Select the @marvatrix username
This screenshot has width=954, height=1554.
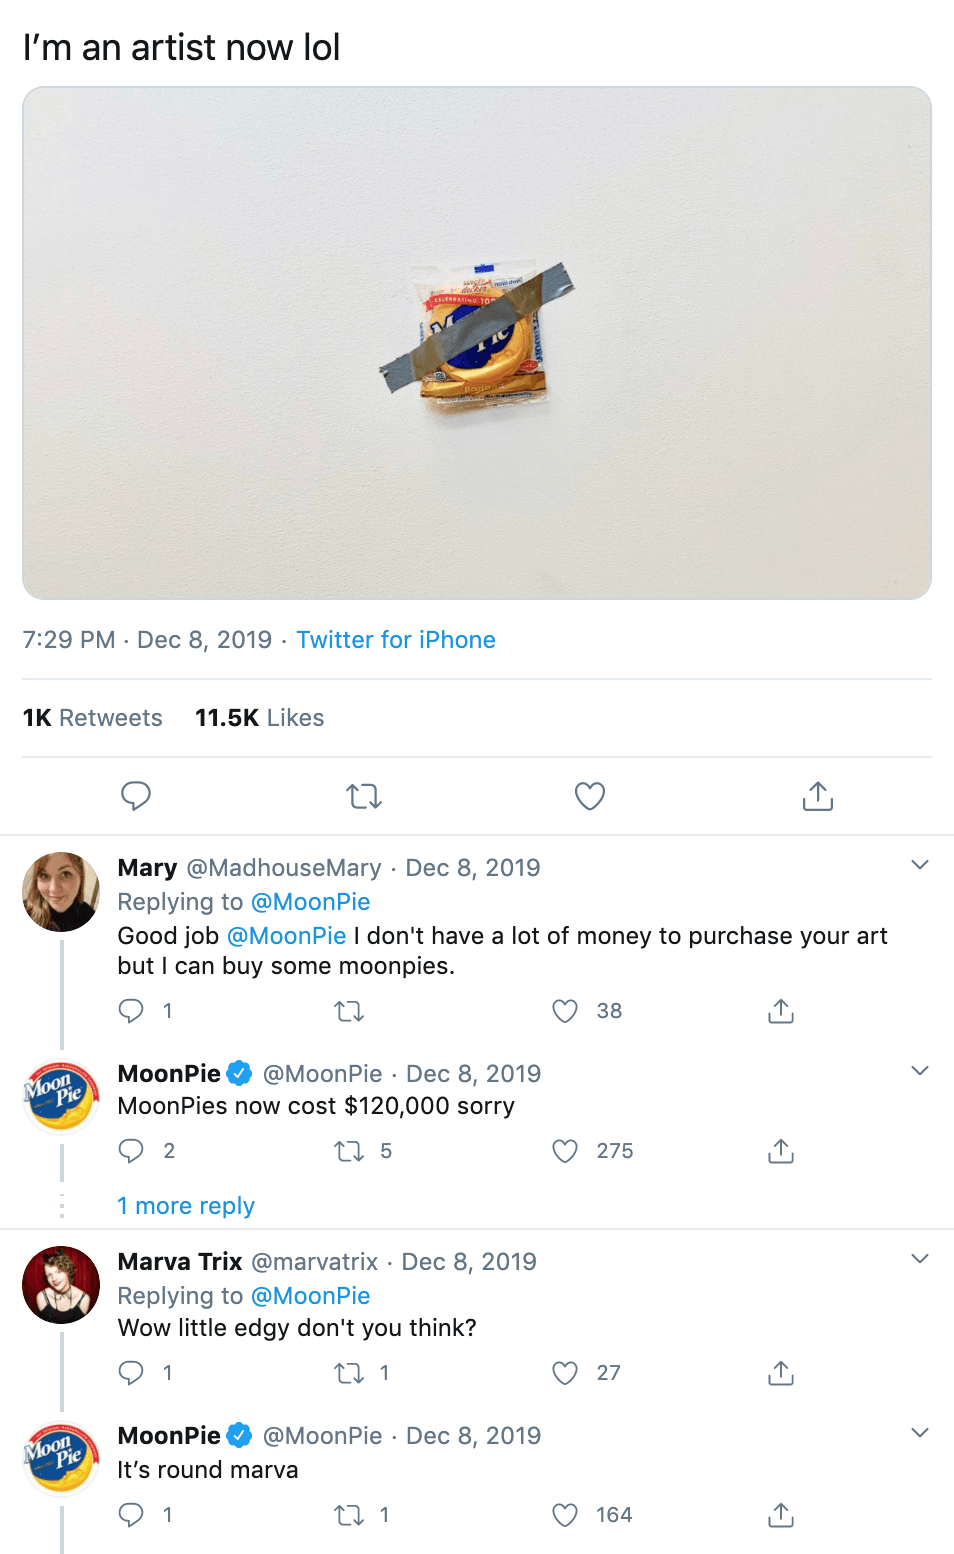pyautogui.click(x=317, y=1261)
